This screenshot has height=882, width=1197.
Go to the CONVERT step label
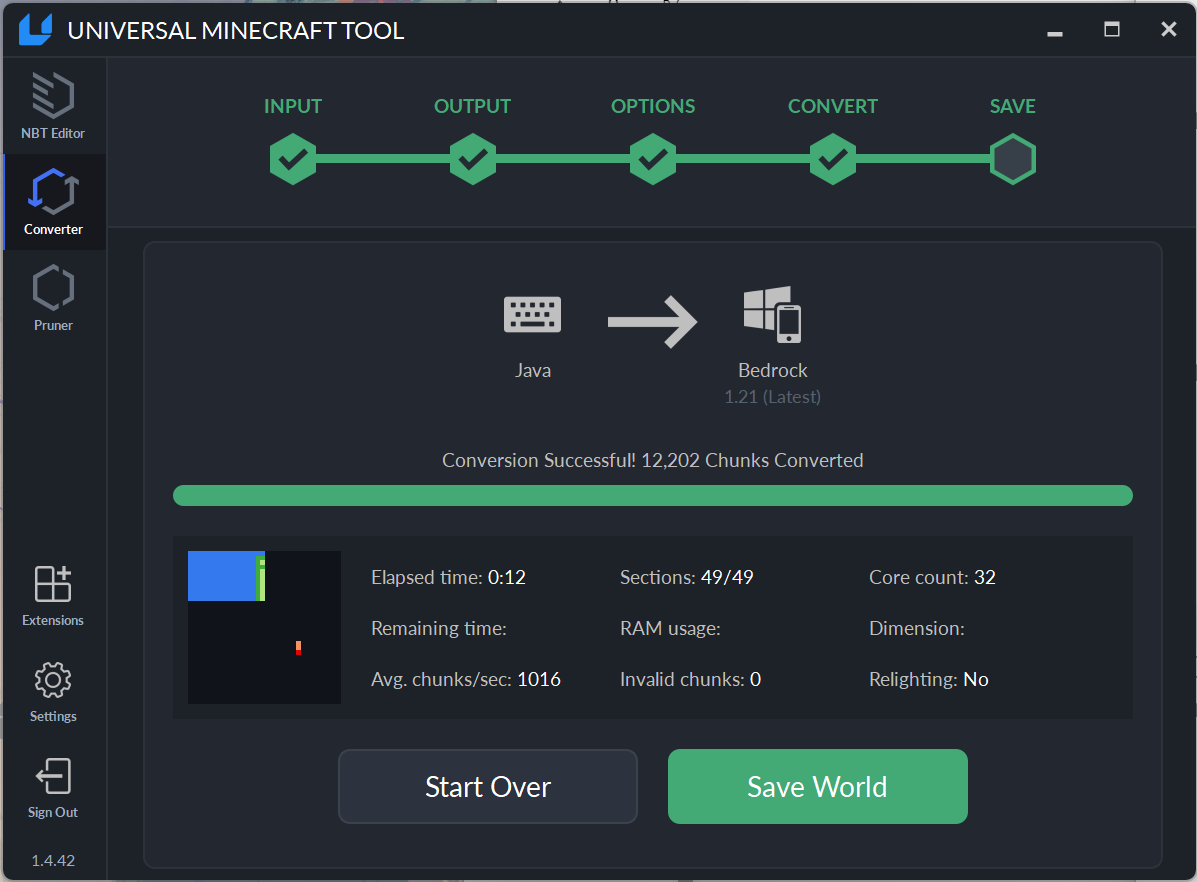pyautogui.click(x=833, y=106)
